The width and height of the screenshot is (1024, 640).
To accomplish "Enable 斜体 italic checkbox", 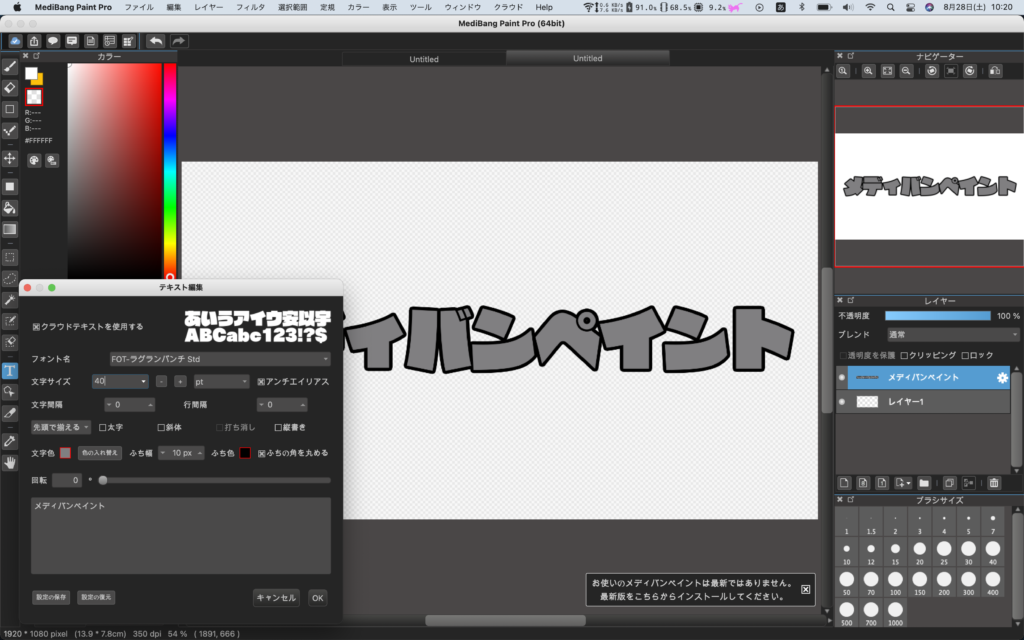I will click(x=161, y=427).
